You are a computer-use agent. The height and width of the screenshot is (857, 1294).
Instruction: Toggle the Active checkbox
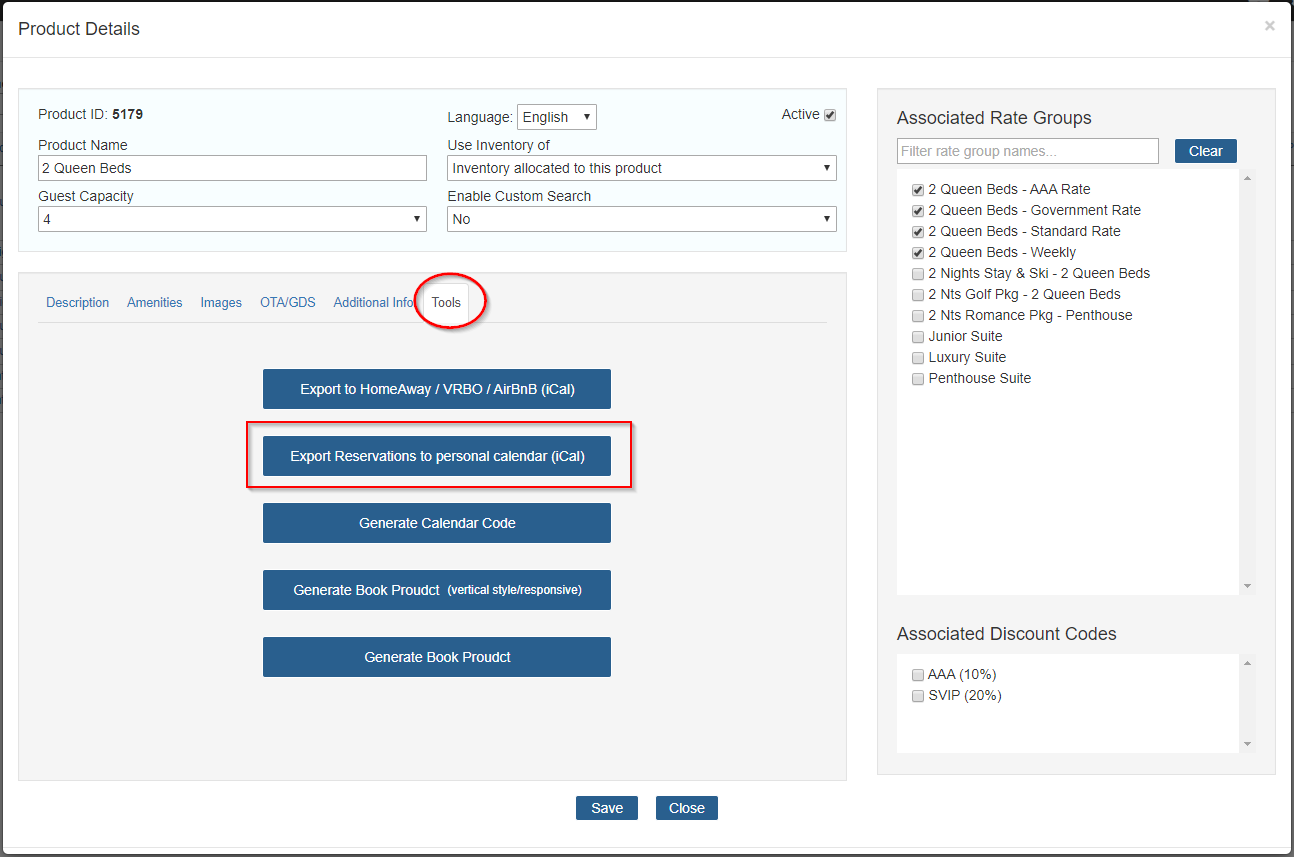(x=830, y=115)
